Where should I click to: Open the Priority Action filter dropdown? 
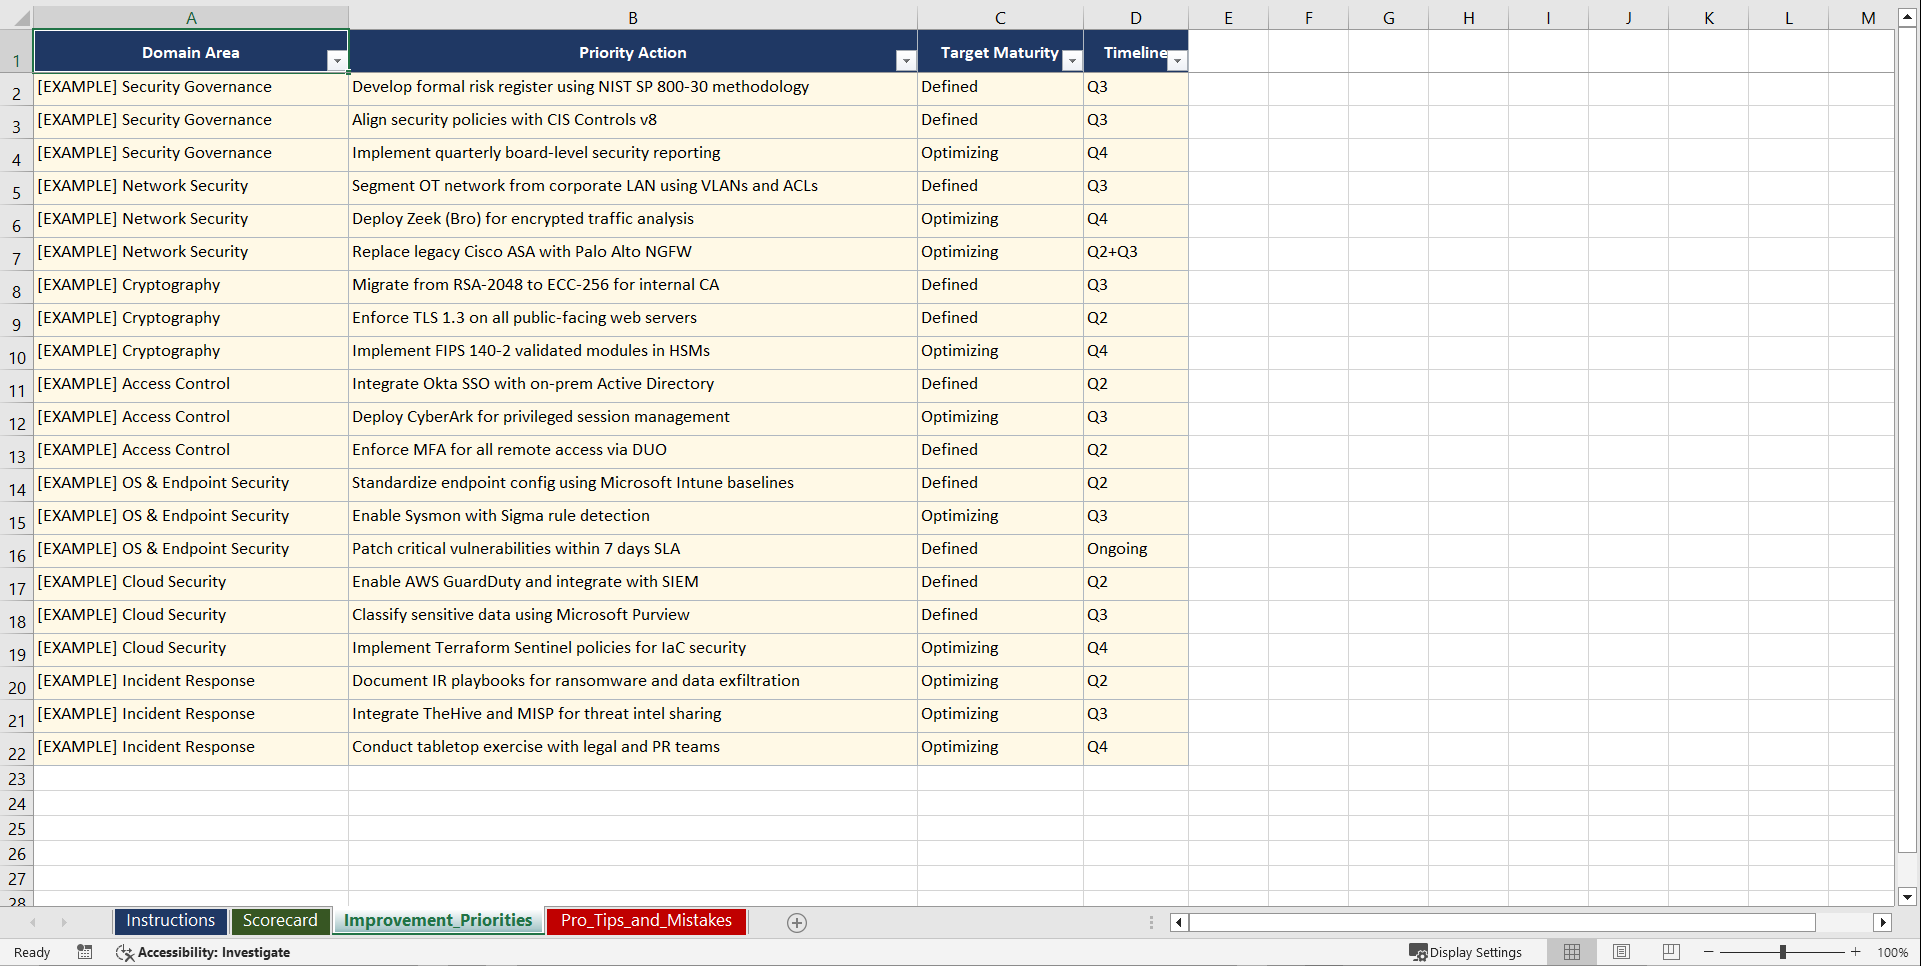click(x=906, y=61)
